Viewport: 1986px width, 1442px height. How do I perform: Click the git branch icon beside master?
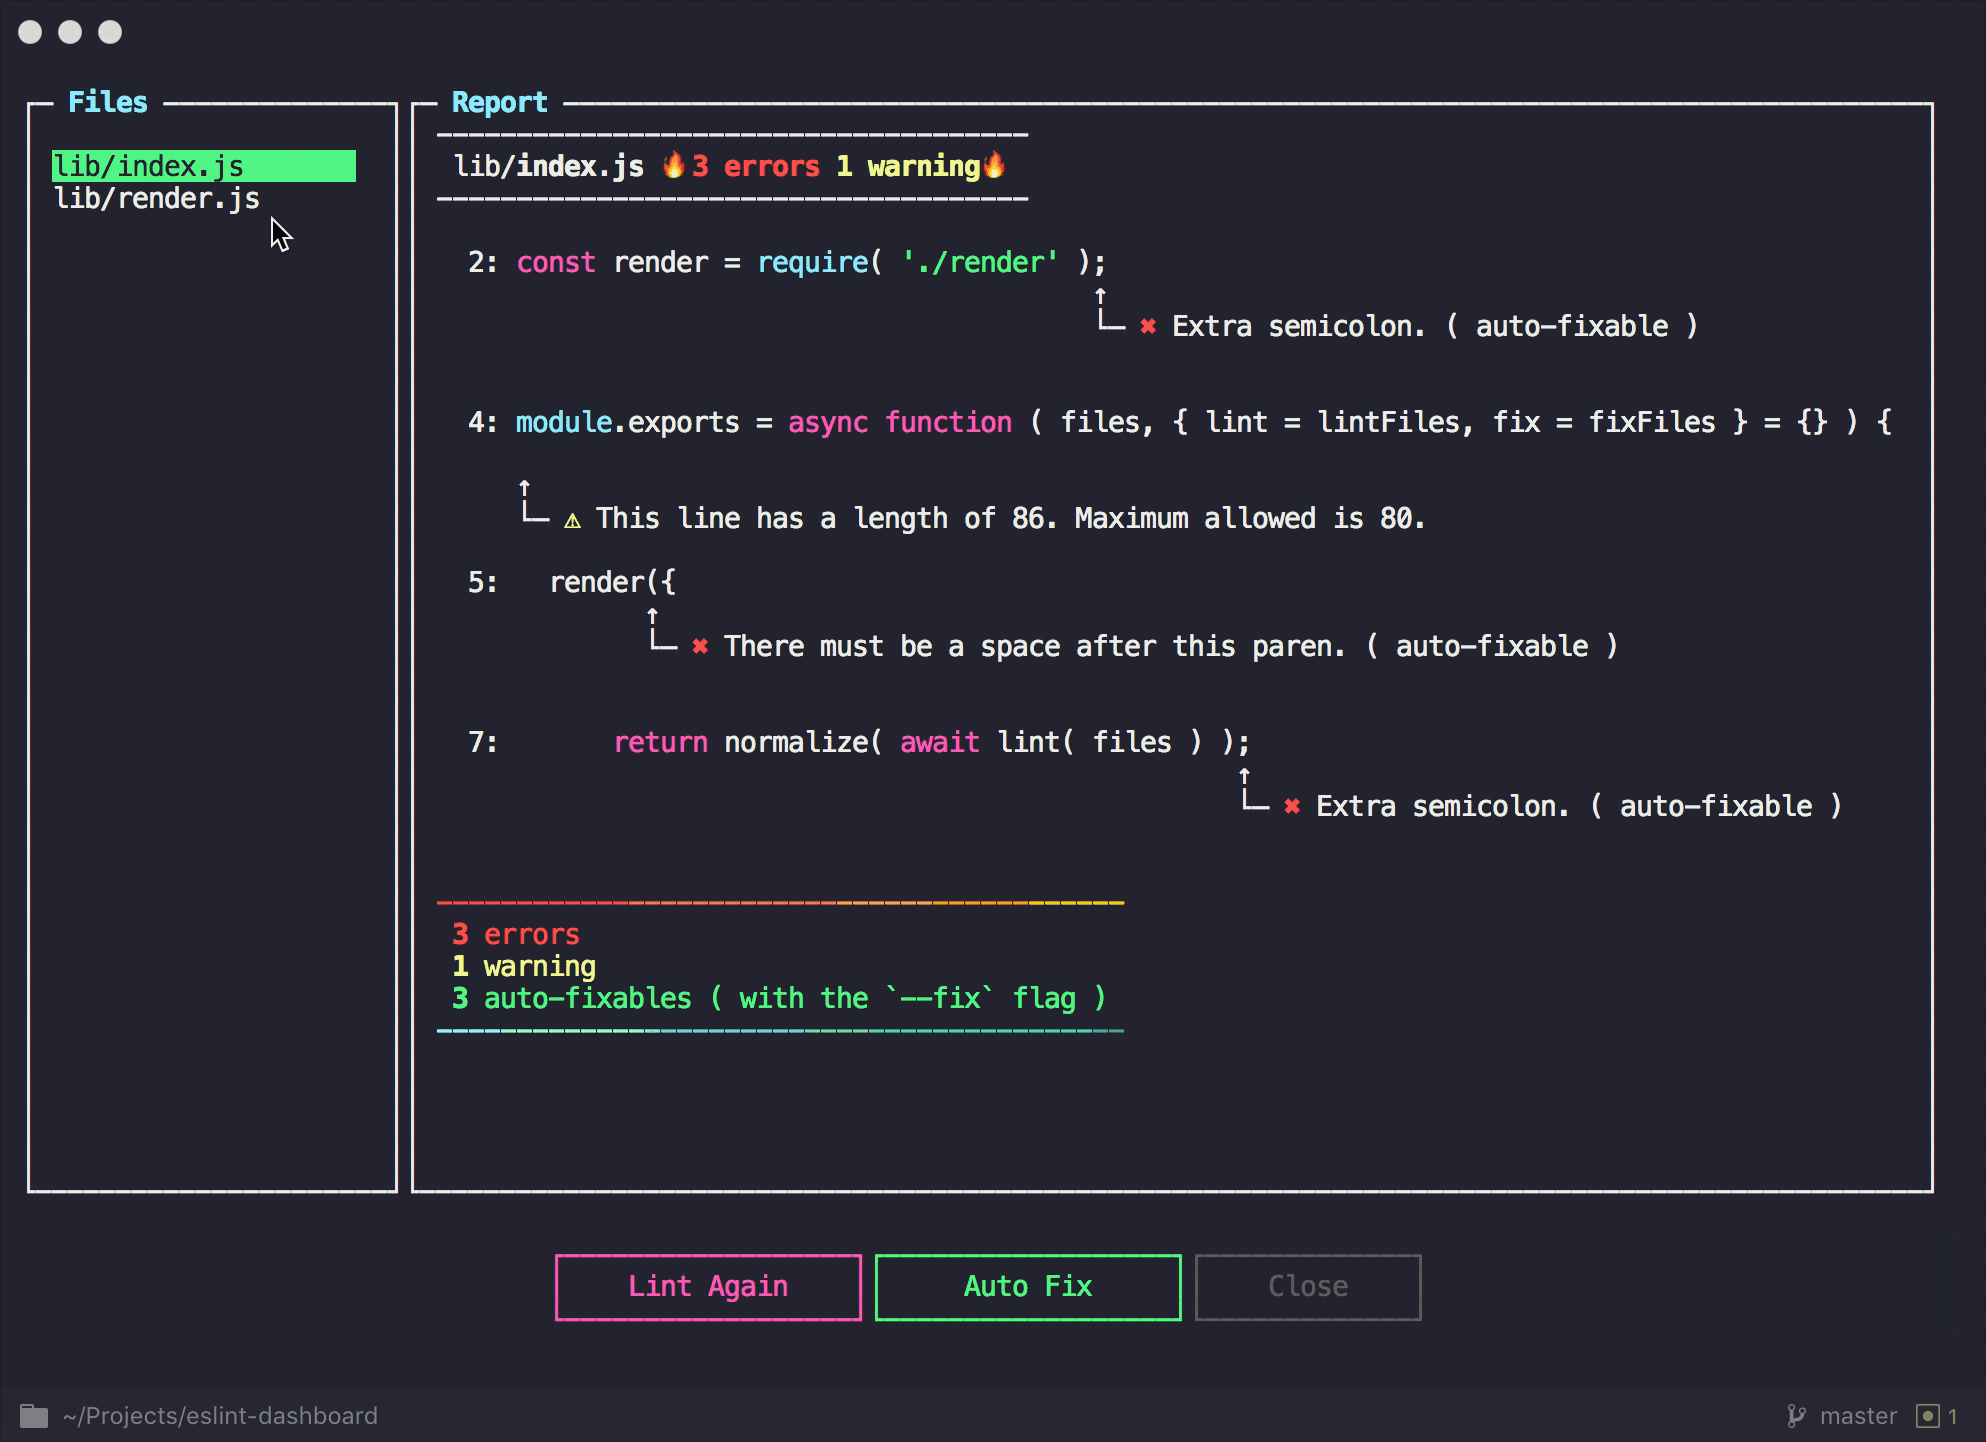(1796, 1416)
